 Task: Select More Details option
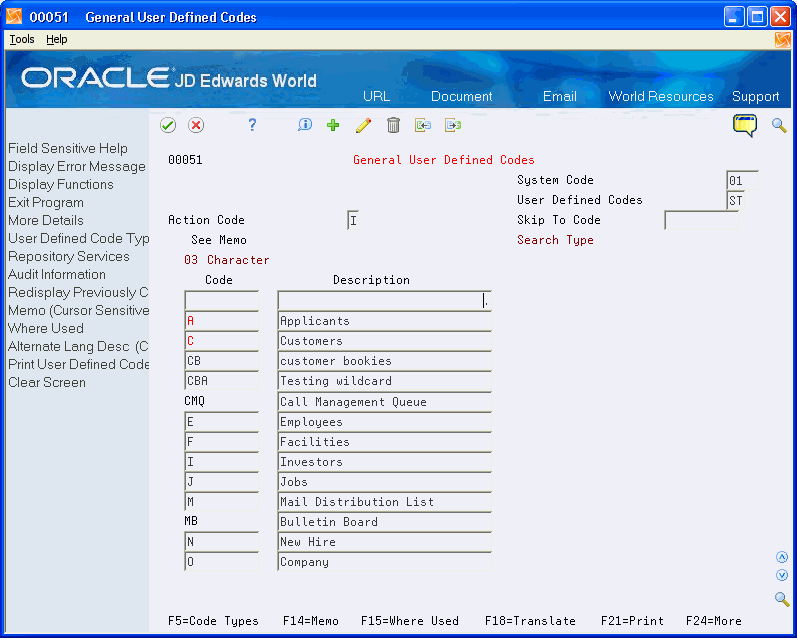[x=46, y=220]
